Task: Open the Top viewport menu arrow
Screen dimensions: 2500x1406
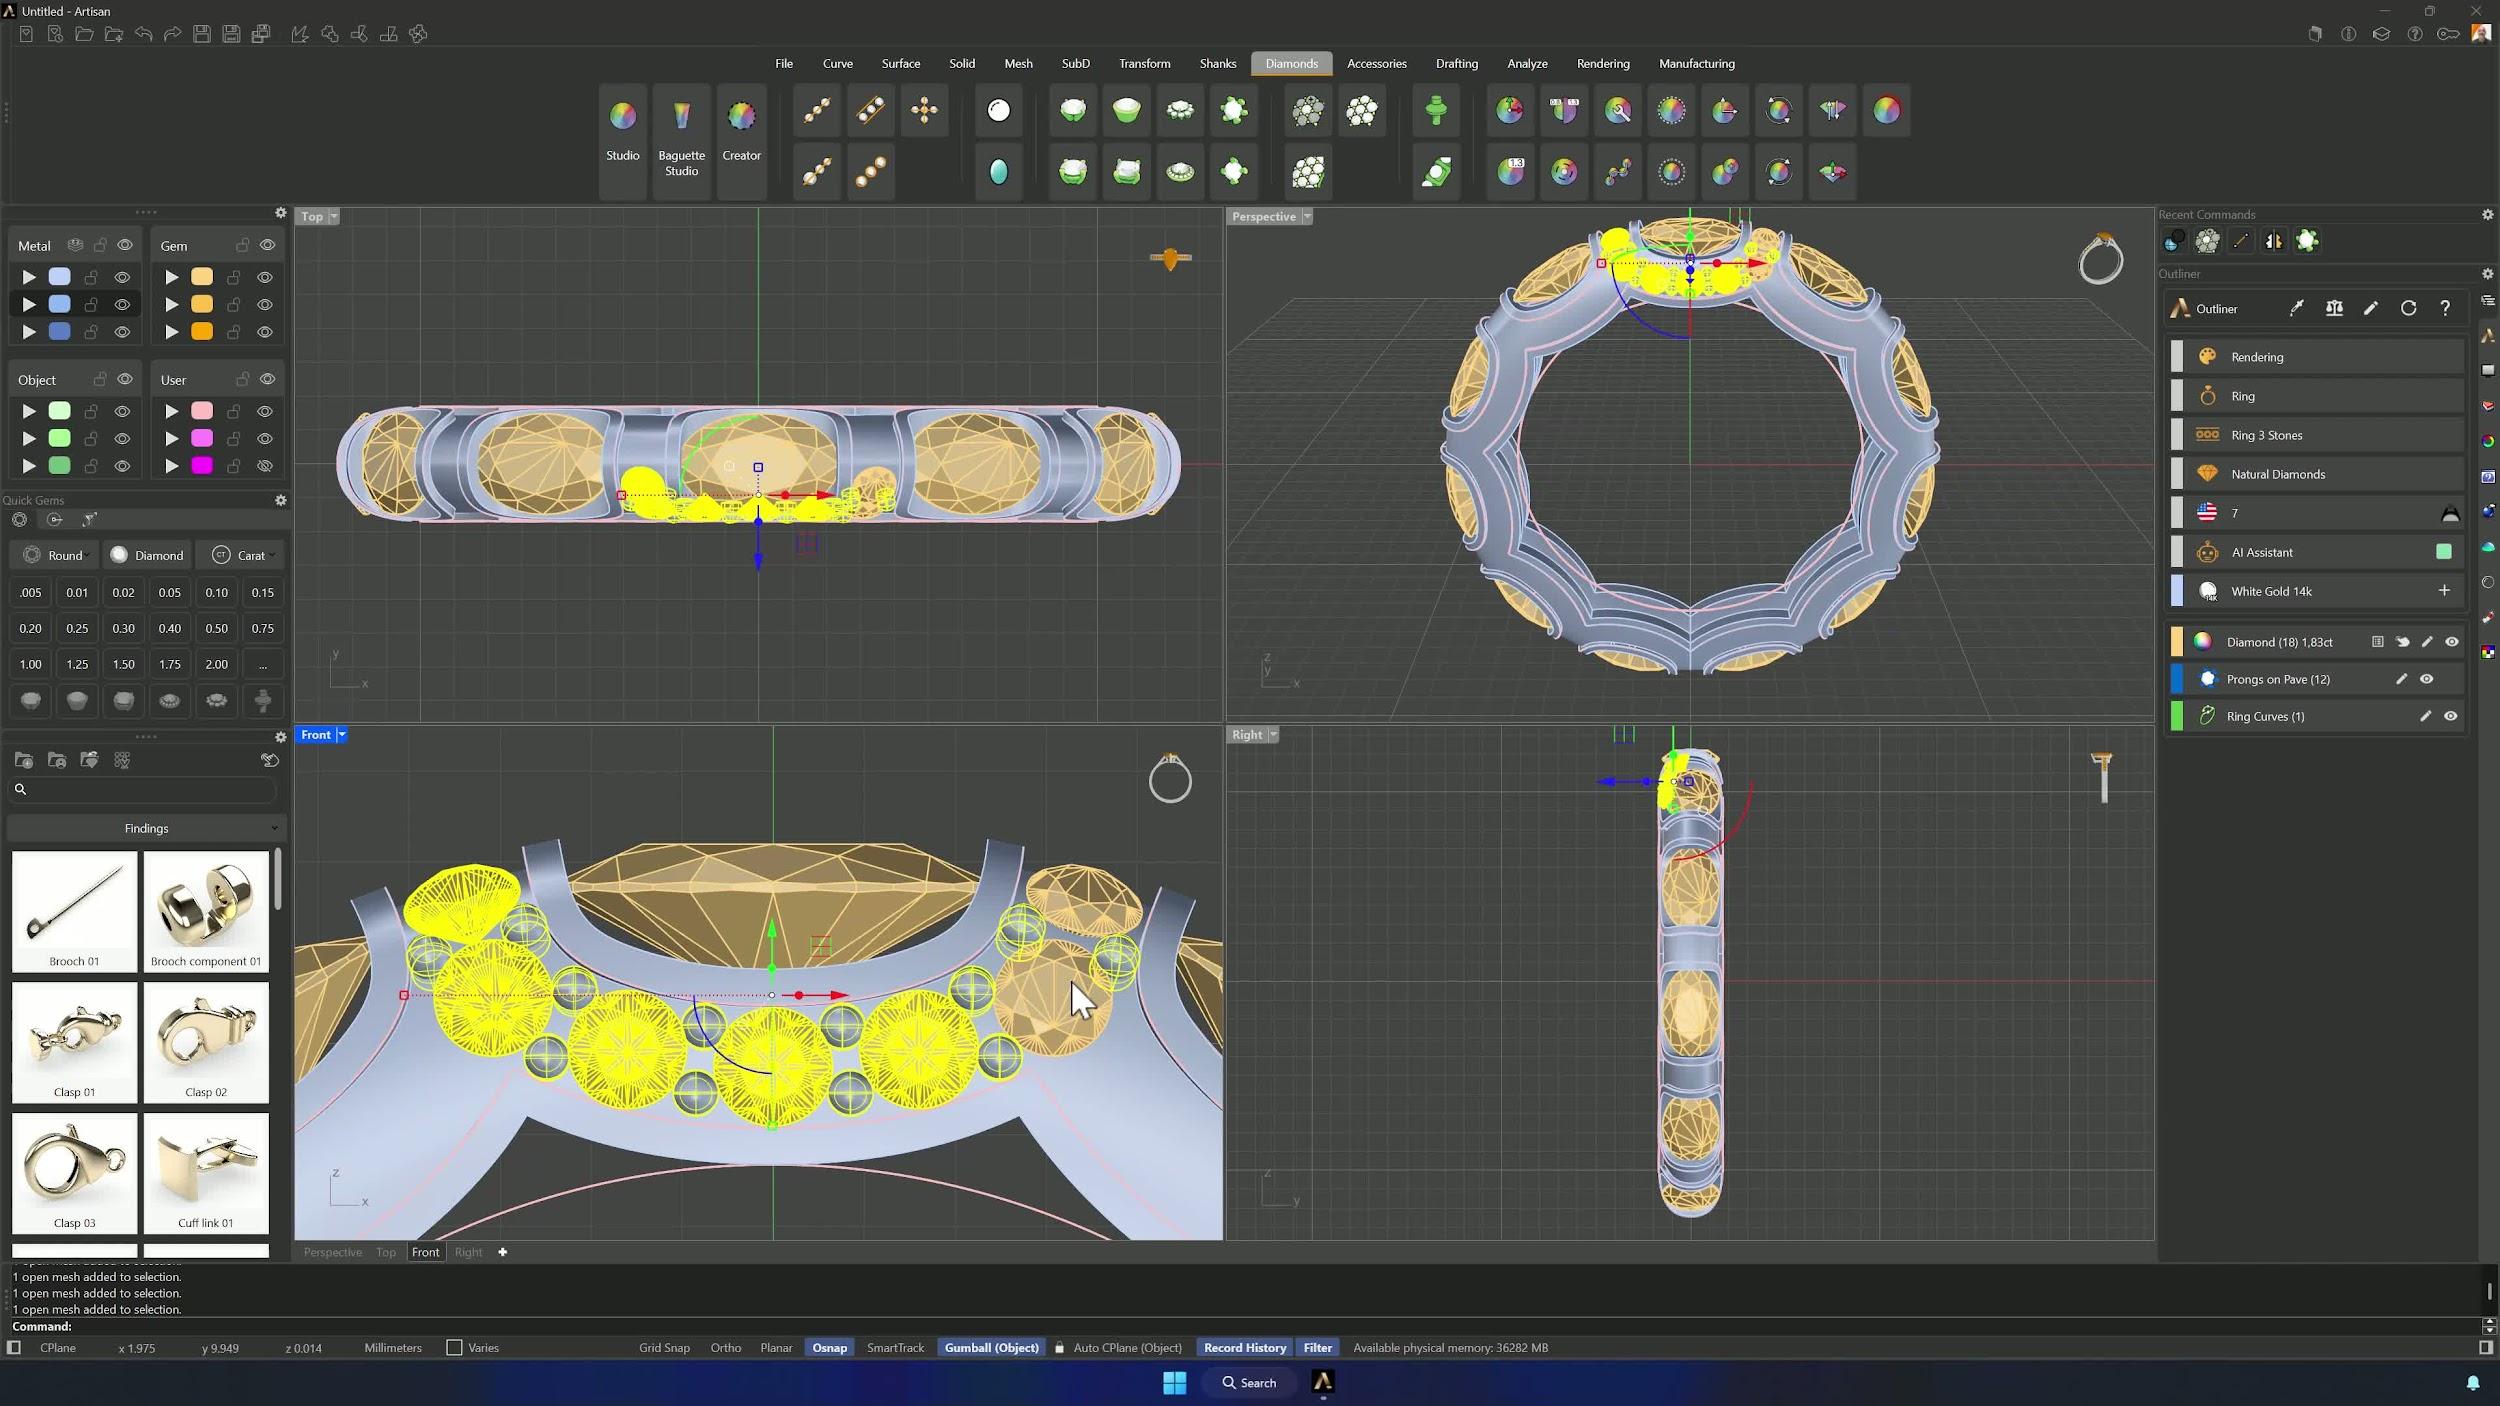Action: coord(333,217)
